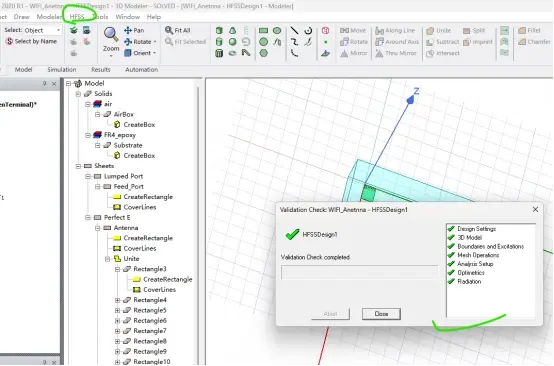
Task: Collapse the Sheets tree node
Action: (x=78, y=166)
